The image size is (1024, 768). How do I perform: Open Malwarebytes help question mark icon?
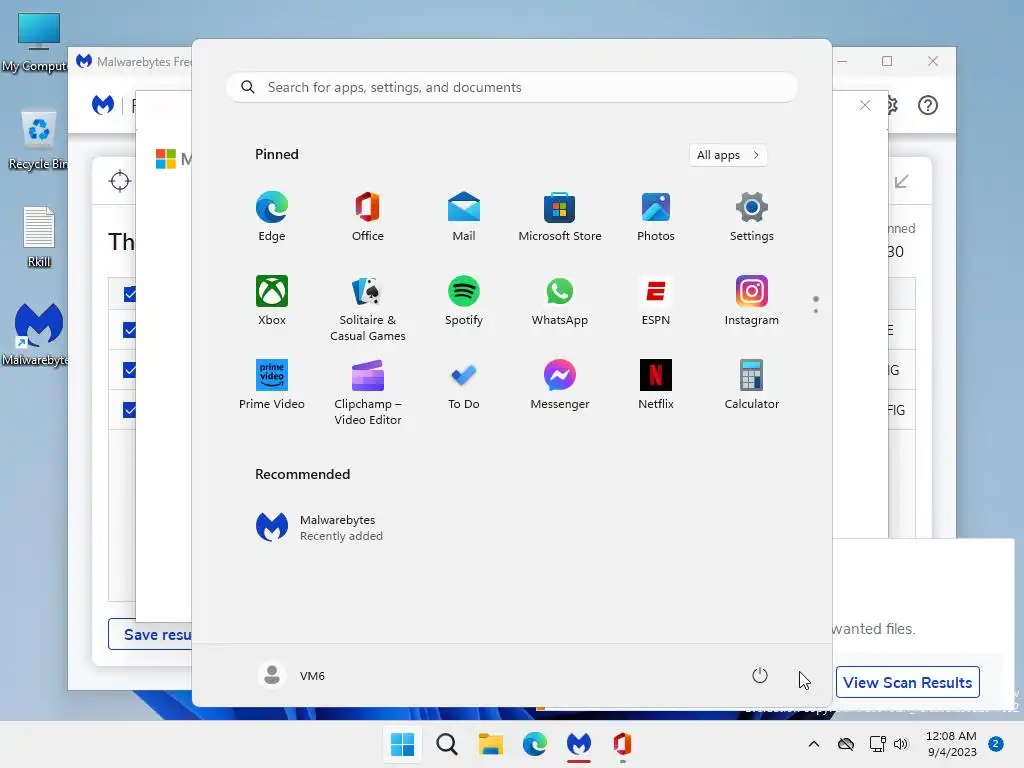(x=928, y=105)
